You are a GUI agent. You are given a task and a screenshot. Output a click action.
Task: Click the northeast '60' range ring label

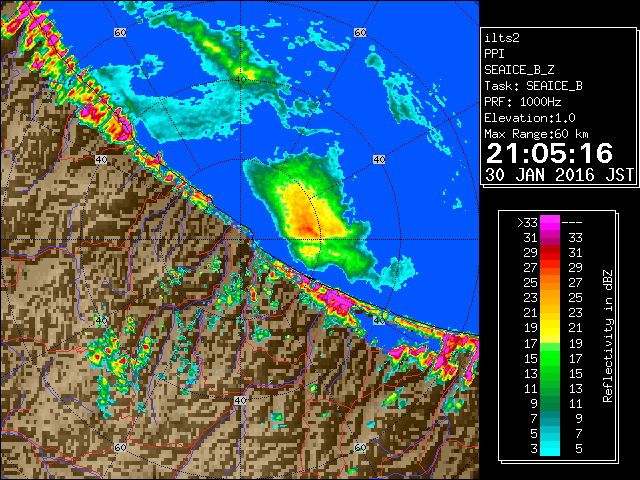[x=360, y=32]
